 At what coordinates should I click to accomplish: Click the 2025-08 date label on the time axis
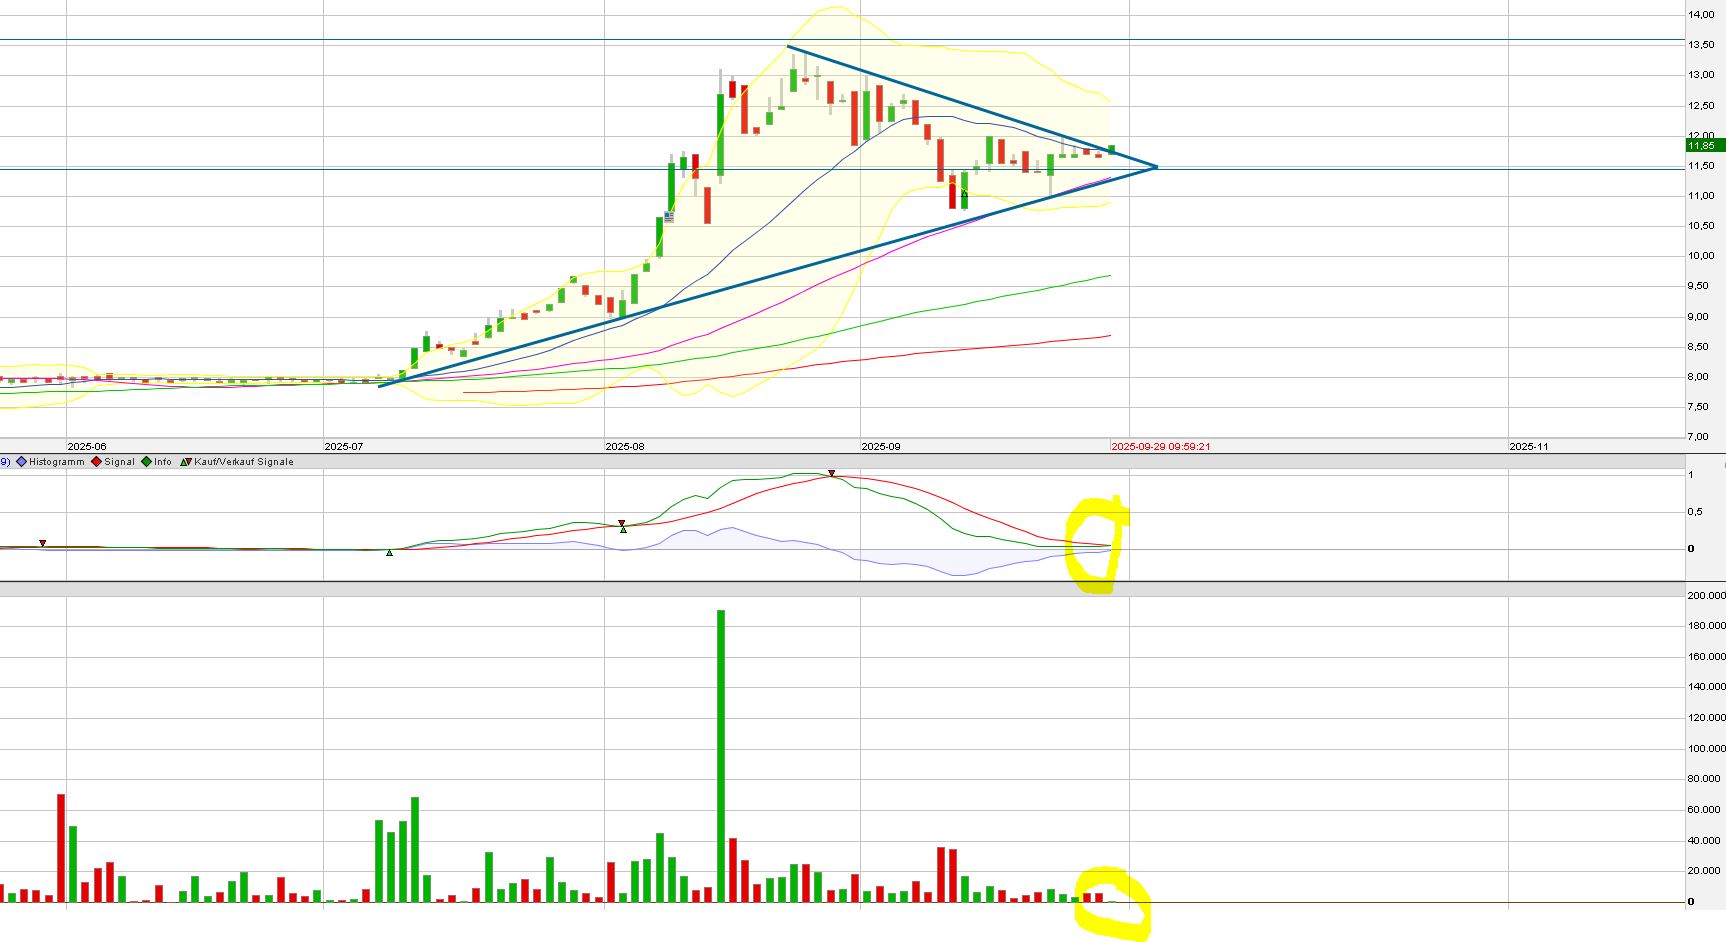coord(625,447)
